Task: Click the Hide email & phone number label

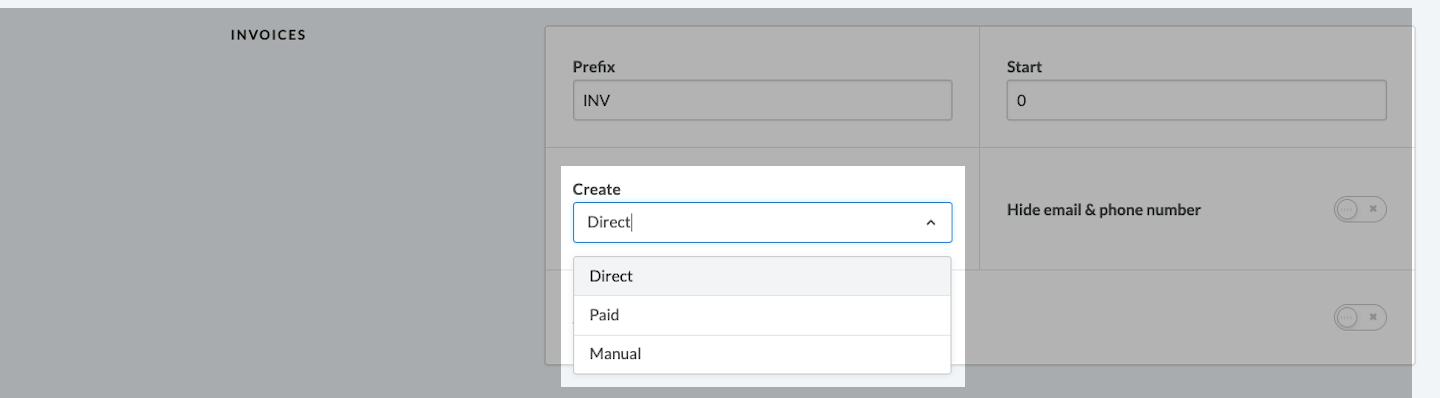Action: [x=1104, y=210]
